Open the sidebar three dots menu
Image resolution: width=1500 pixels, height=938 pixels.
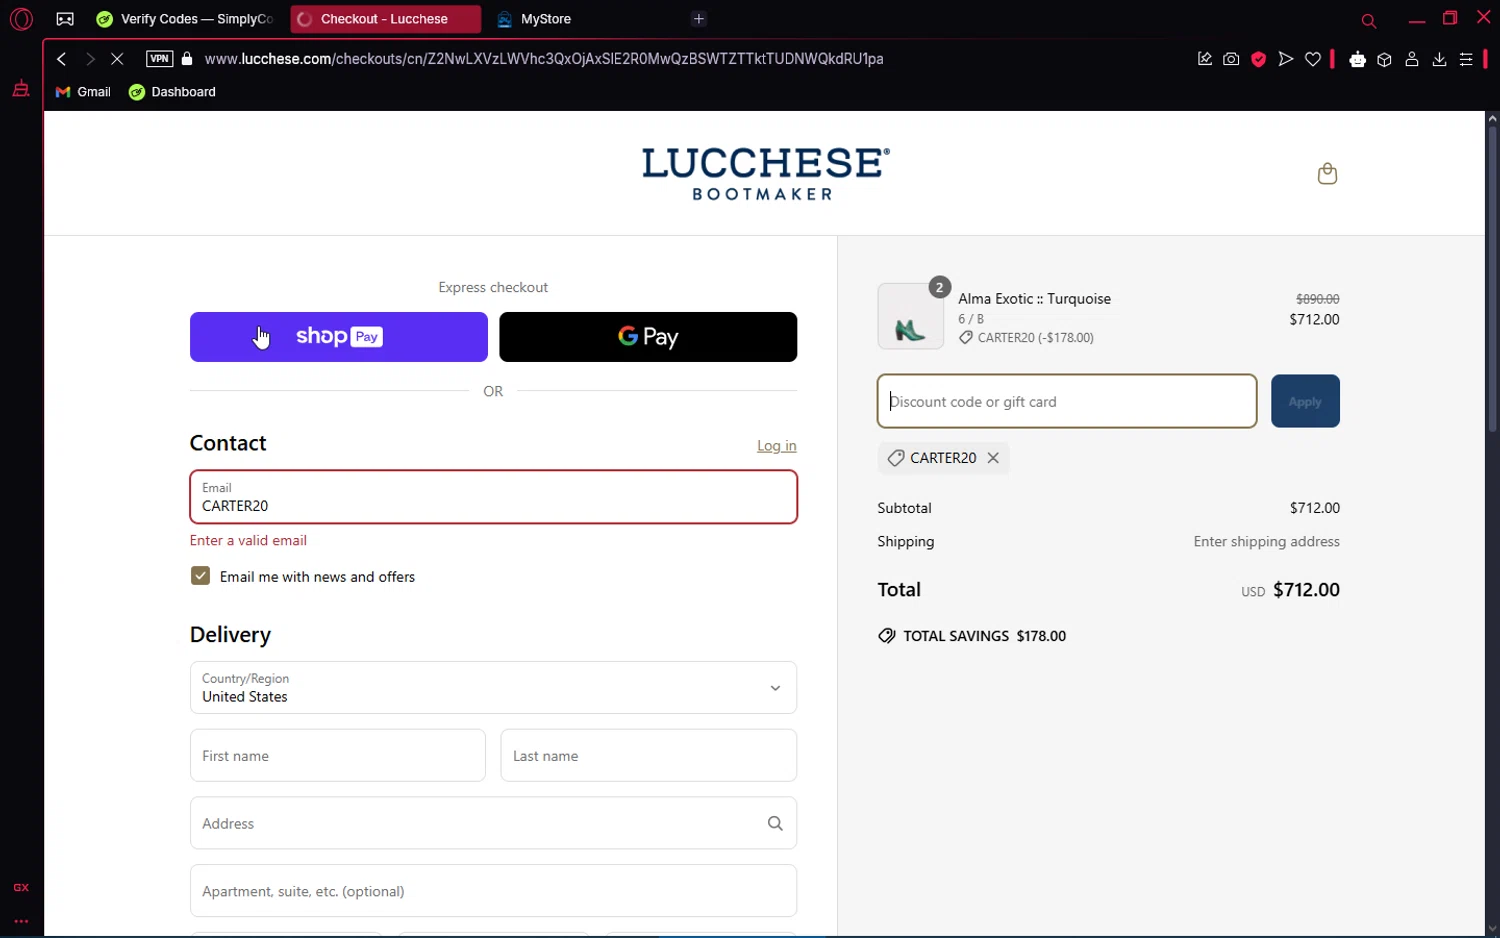21,921
